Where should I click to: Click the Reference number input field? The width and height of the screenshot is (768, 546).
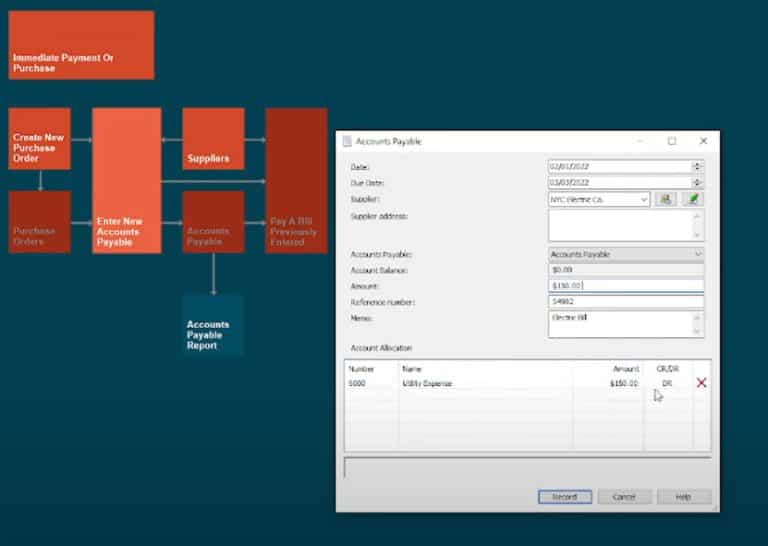coord(625,302)
